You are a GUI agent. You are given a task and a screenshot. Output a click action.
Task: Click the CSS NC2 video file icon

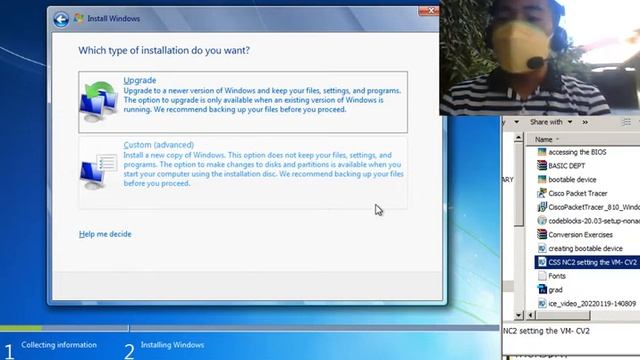click(x=542, y=262)
